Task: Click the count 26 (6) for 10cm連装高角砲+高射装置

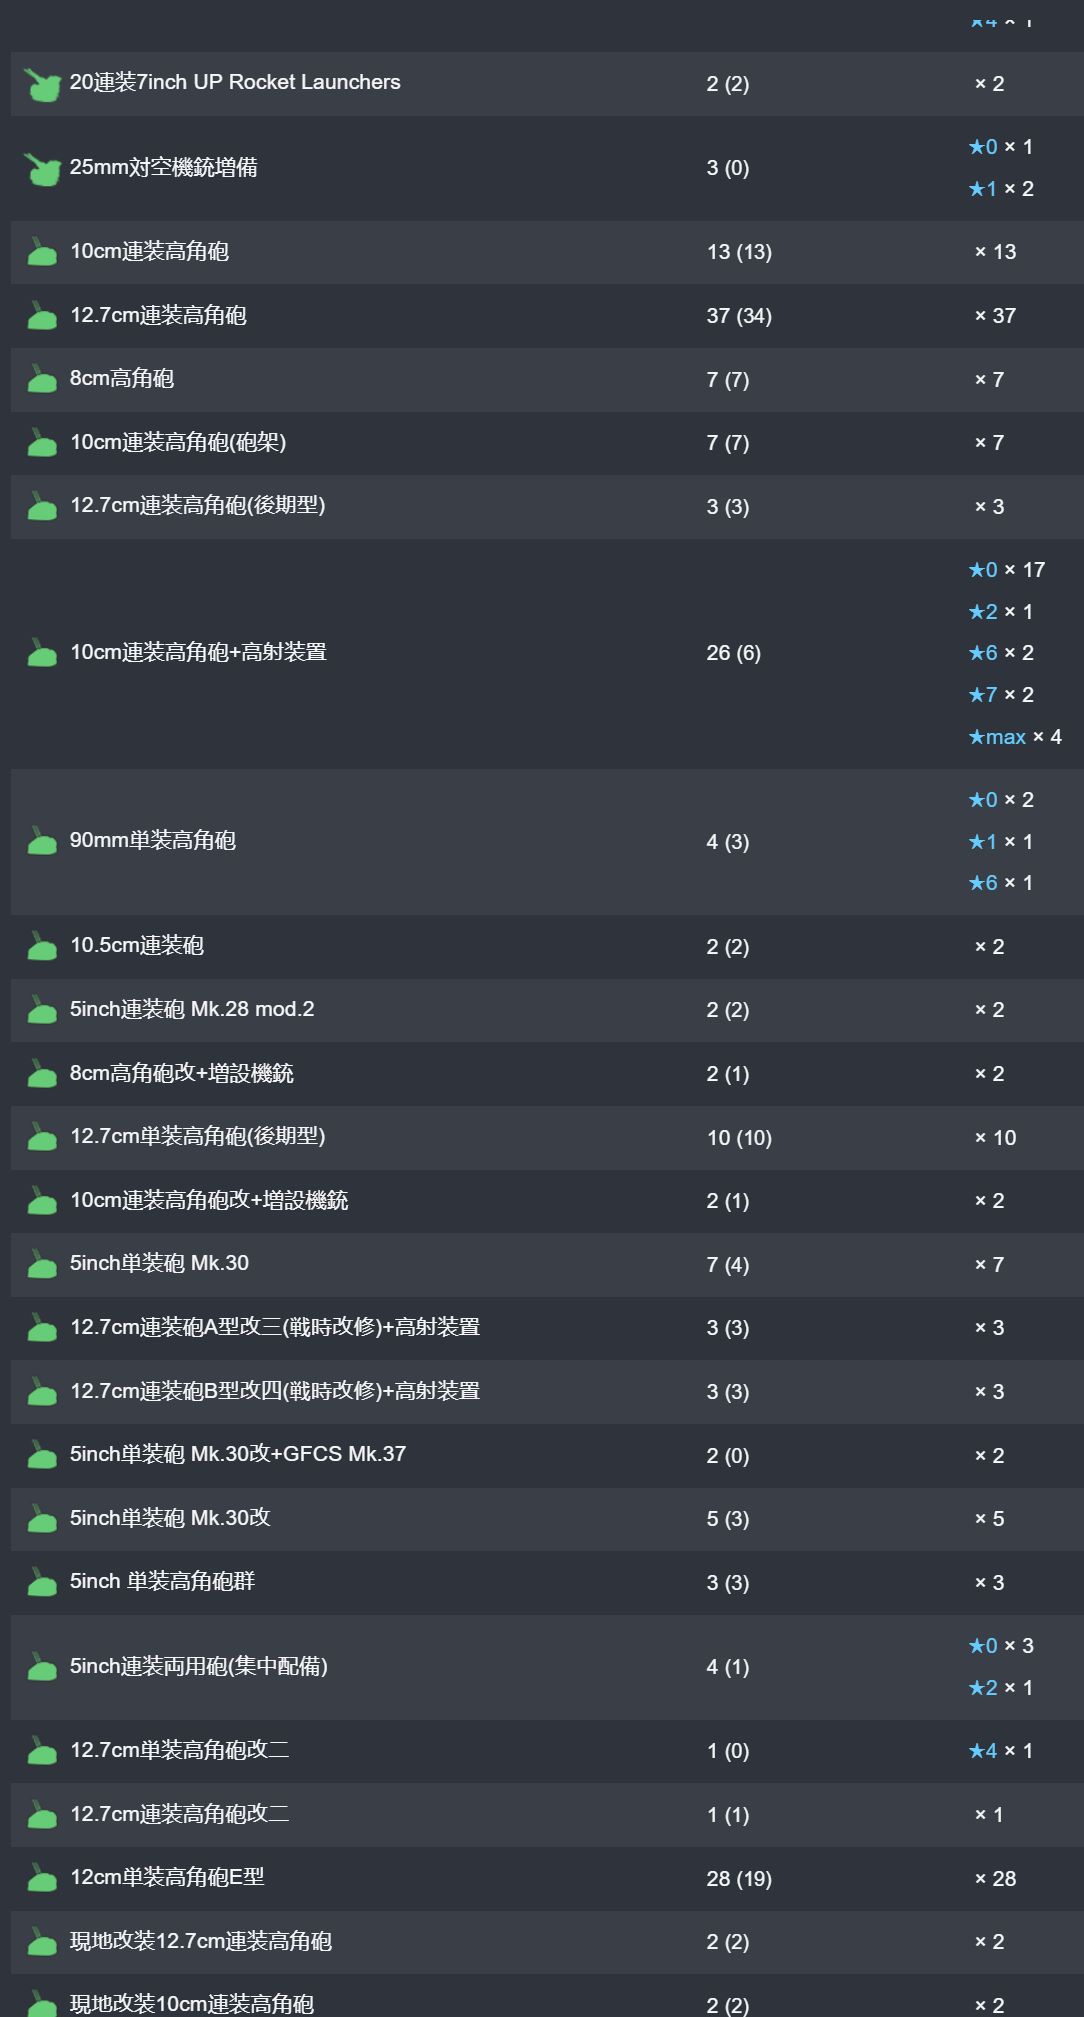Action: click(x=733, y=653)
